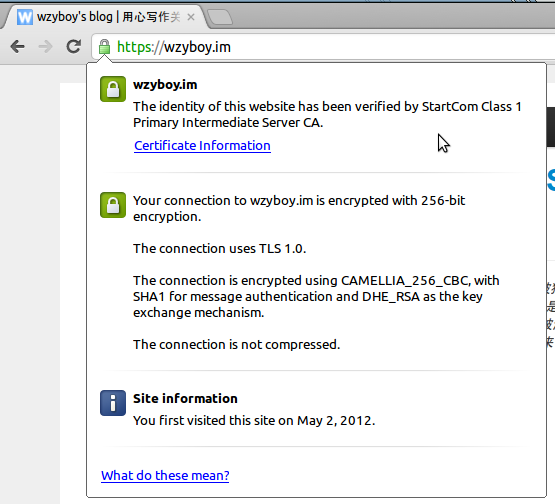555x504 pixels.
Task: Click 'You first visited this site on May 2, 2012.'
Action: click(254, 420)
